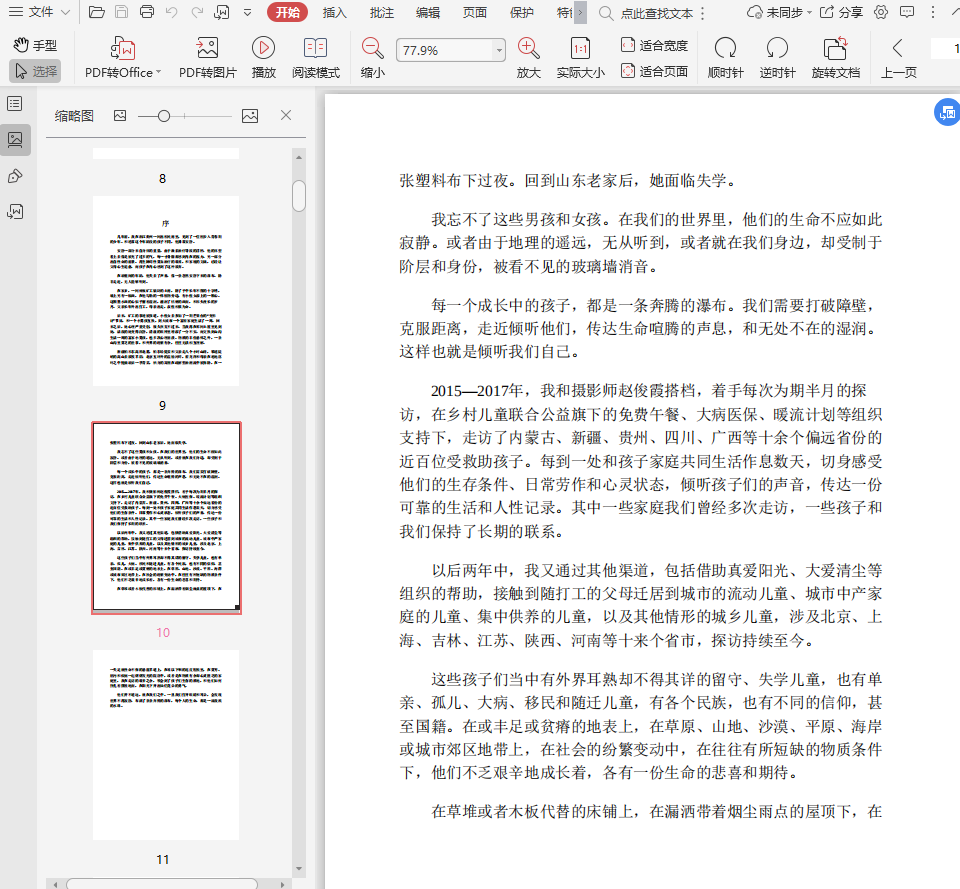
Task: Click the 点此查找文本 search field
Action: pyautogui.click(x=656, y=13)
